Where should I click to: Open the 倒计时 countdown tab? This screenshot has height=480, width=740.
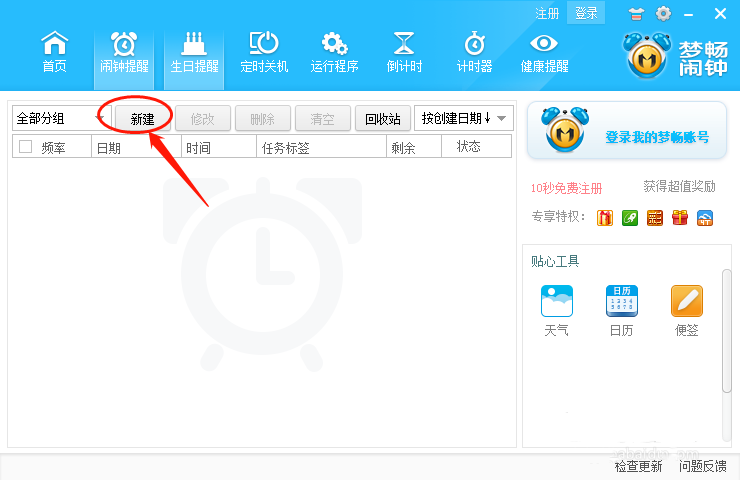pos(404,52)
